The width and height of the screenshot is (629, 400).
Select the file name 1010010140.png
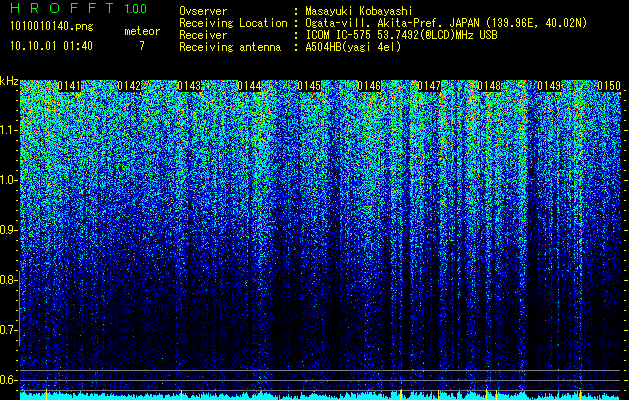click(x=52, y=27)
